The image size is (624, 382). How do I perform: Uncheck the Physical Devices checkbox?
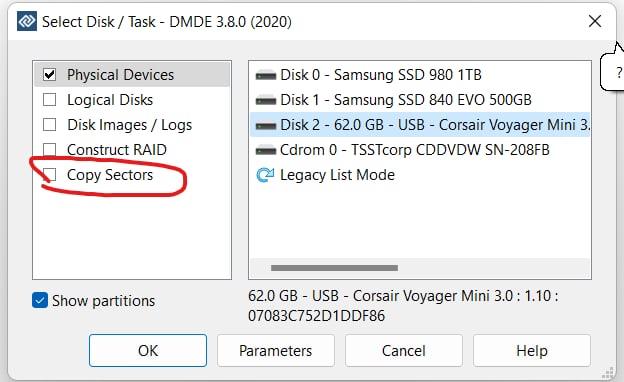point(49,74)
